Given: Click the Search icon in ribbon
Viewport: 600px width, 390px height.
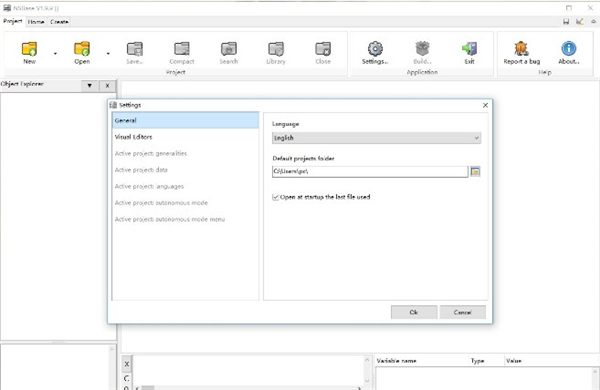Looking at the screenshot, I should 229,49.
